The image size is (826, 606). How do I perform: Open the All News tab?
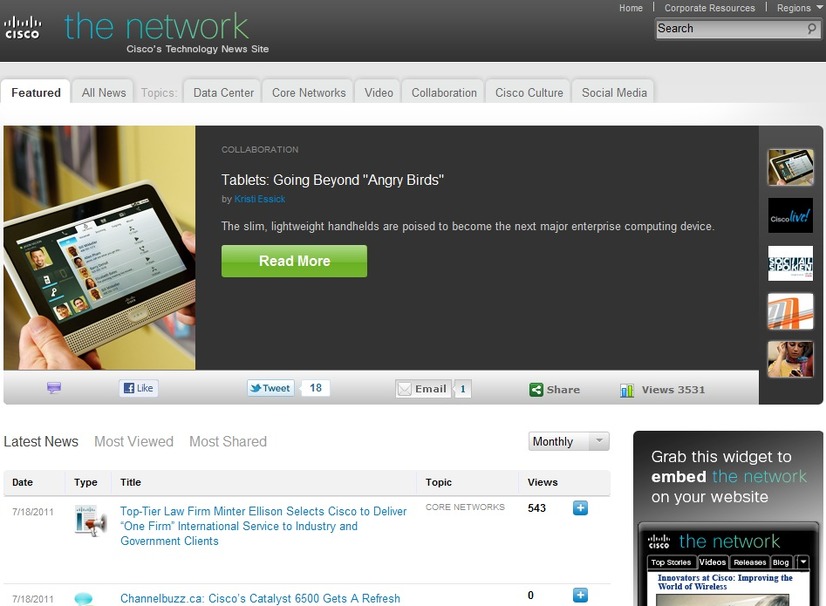(x=104, y=93)
